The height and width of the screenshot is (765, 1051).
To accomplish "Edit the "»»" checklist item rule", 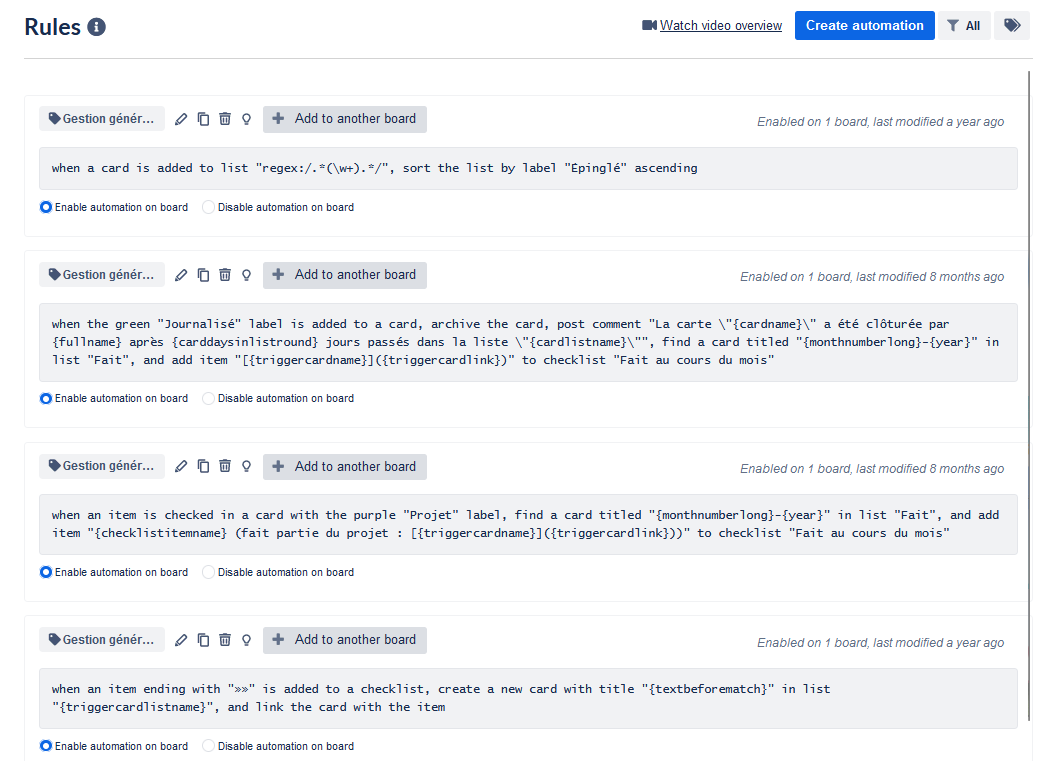I will pos(181,640).
